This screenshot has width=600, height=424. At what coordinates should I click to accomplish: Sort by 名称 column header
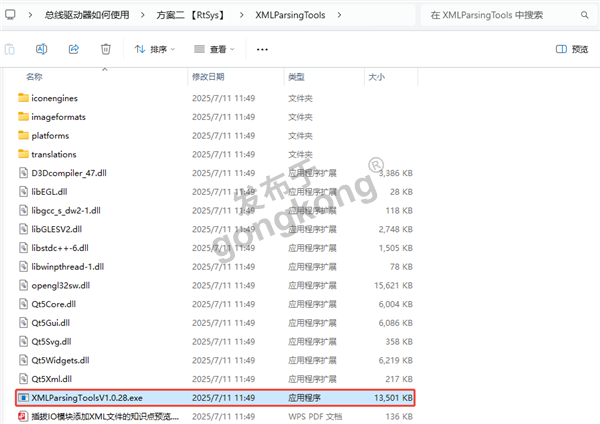pos(35,76)
